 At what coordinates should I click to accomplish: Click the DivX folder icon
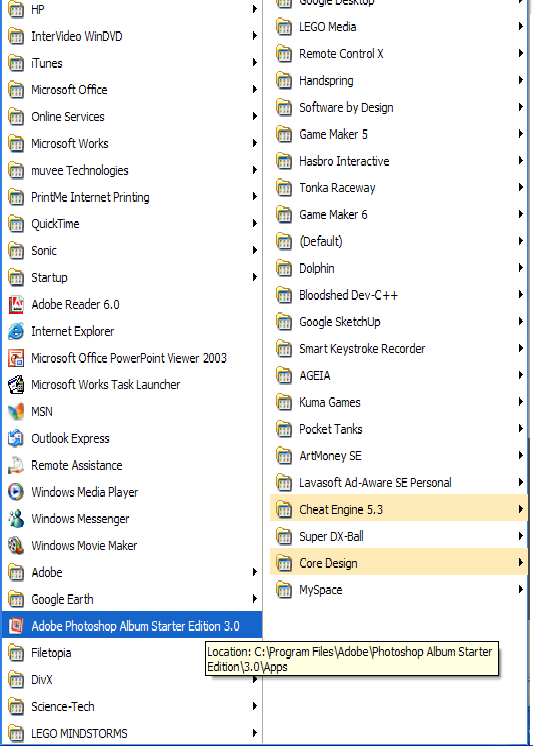point(16,680)
